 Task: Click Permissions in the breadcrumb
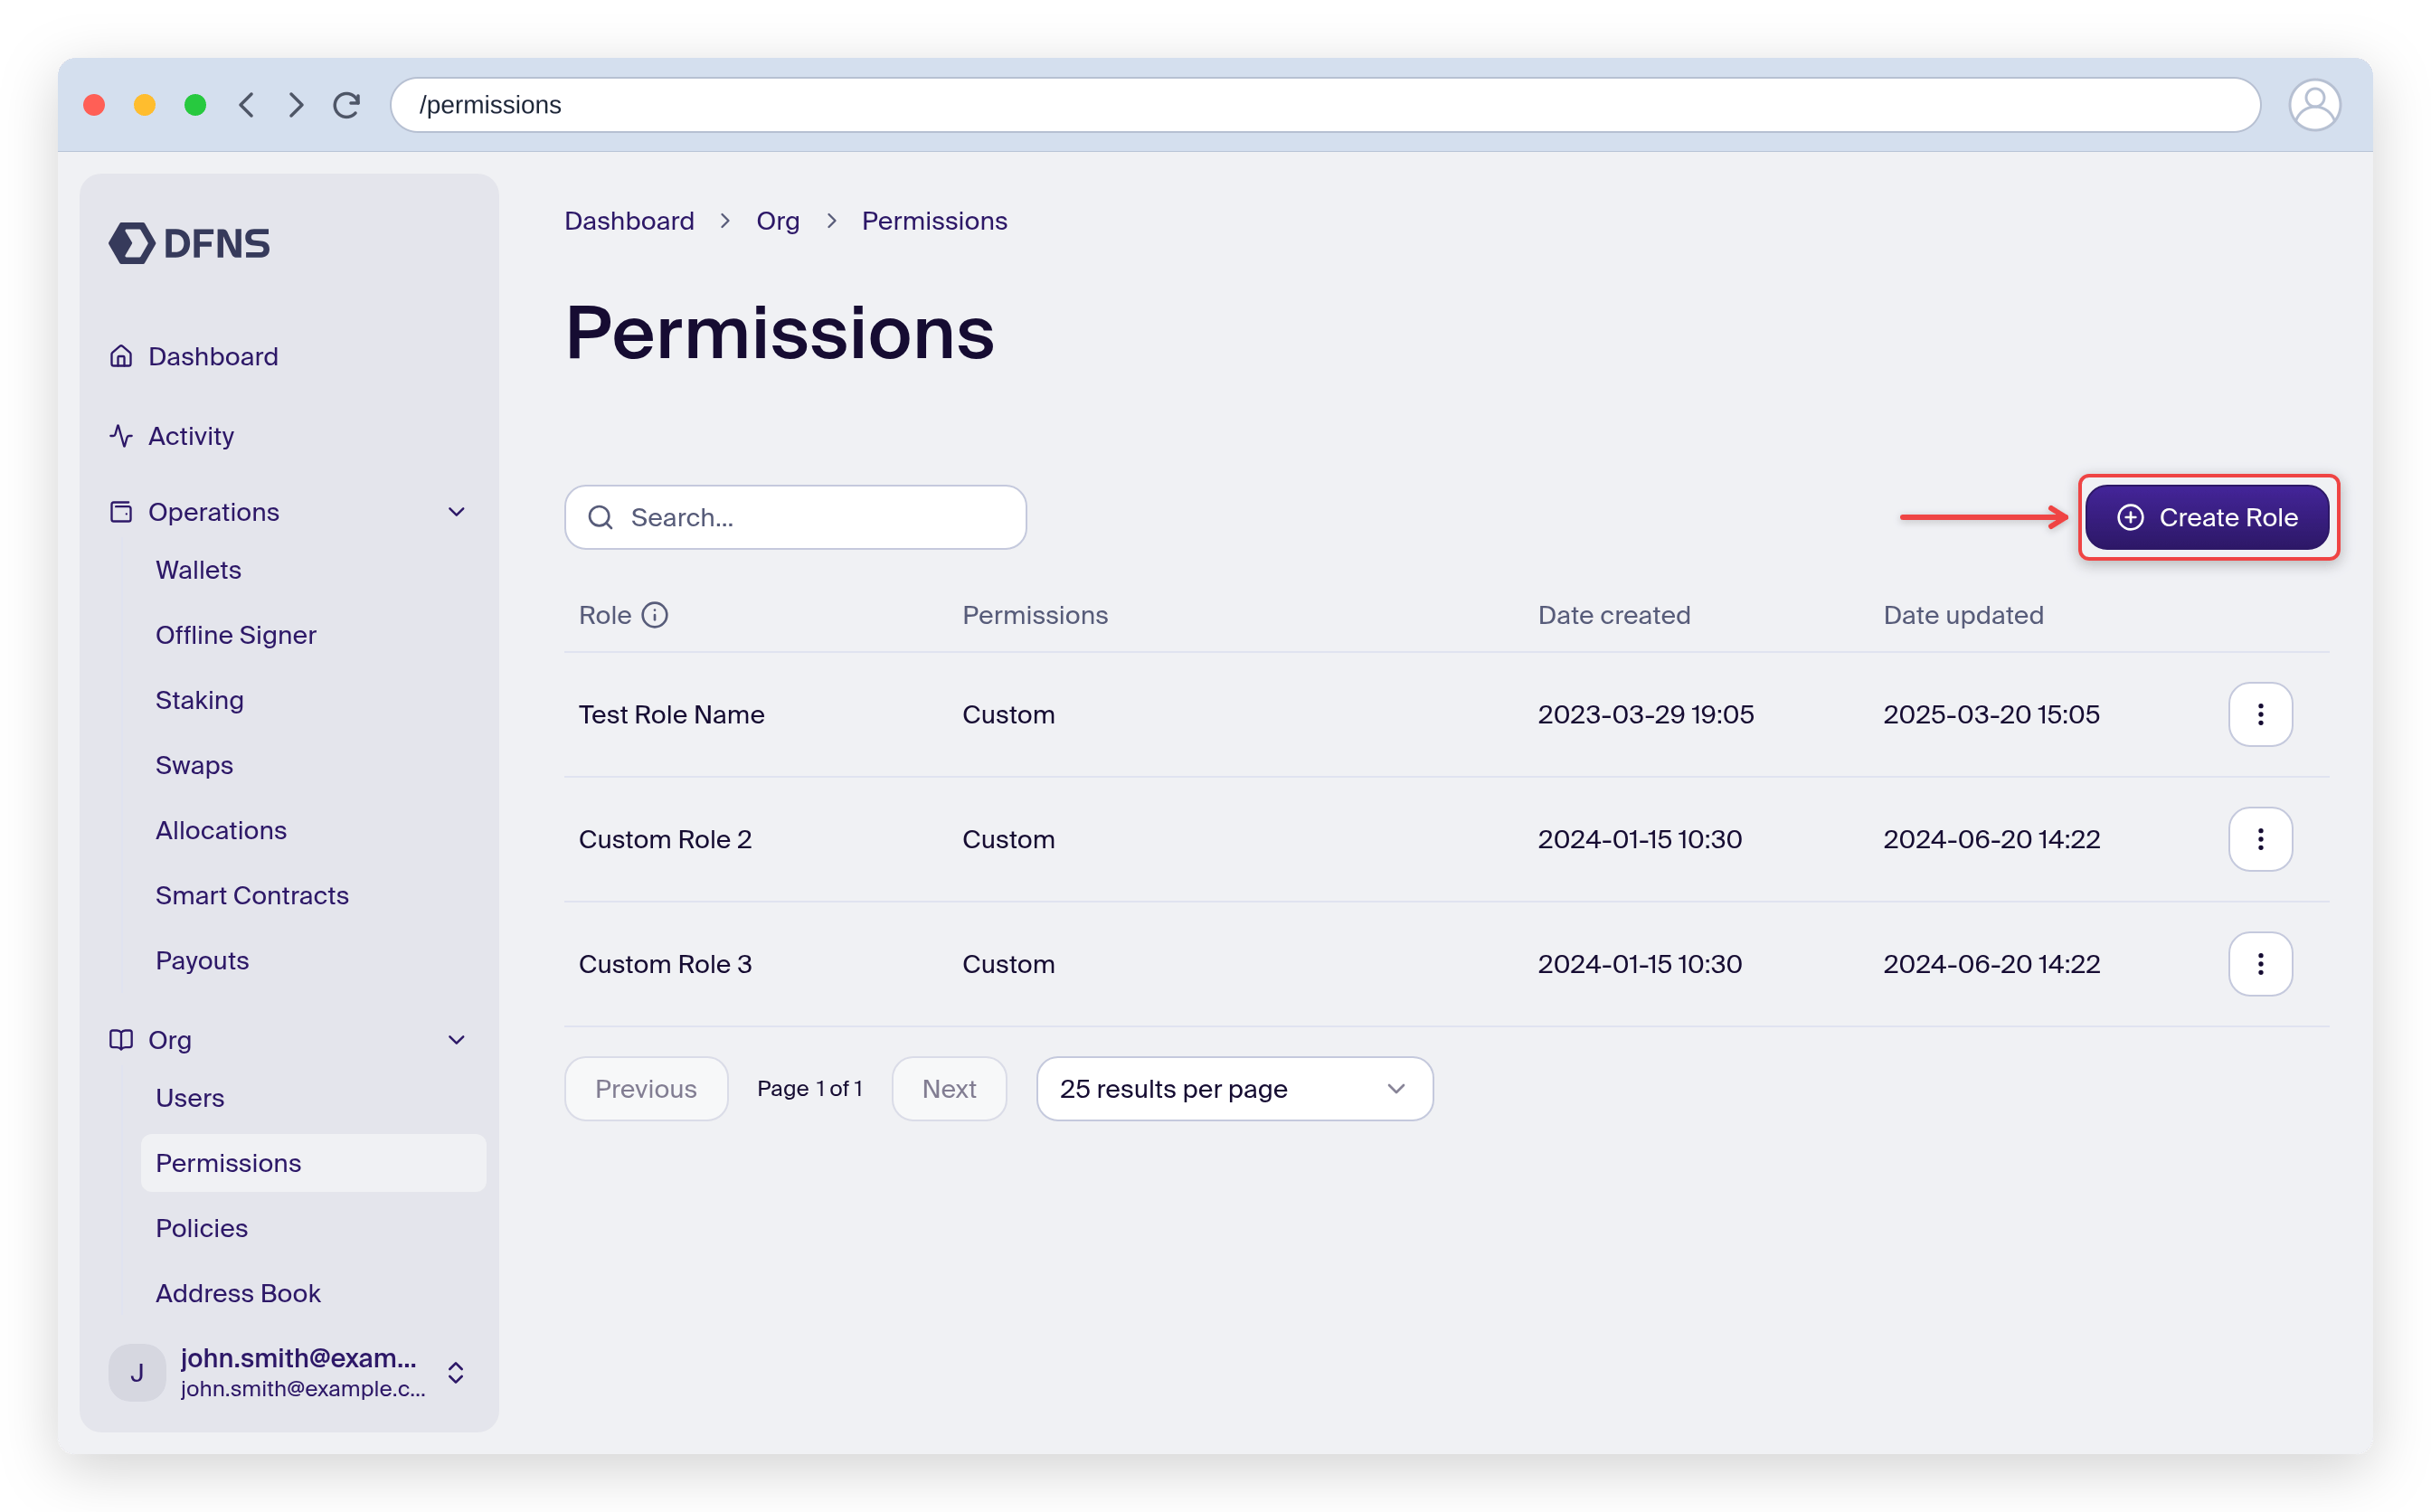934,221
